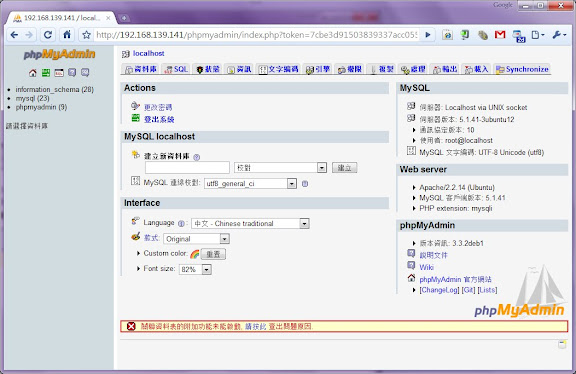The image size is (576, 374).
Task: Click the 重置 reset button for Custom color
Action: (x=213, y=254)
